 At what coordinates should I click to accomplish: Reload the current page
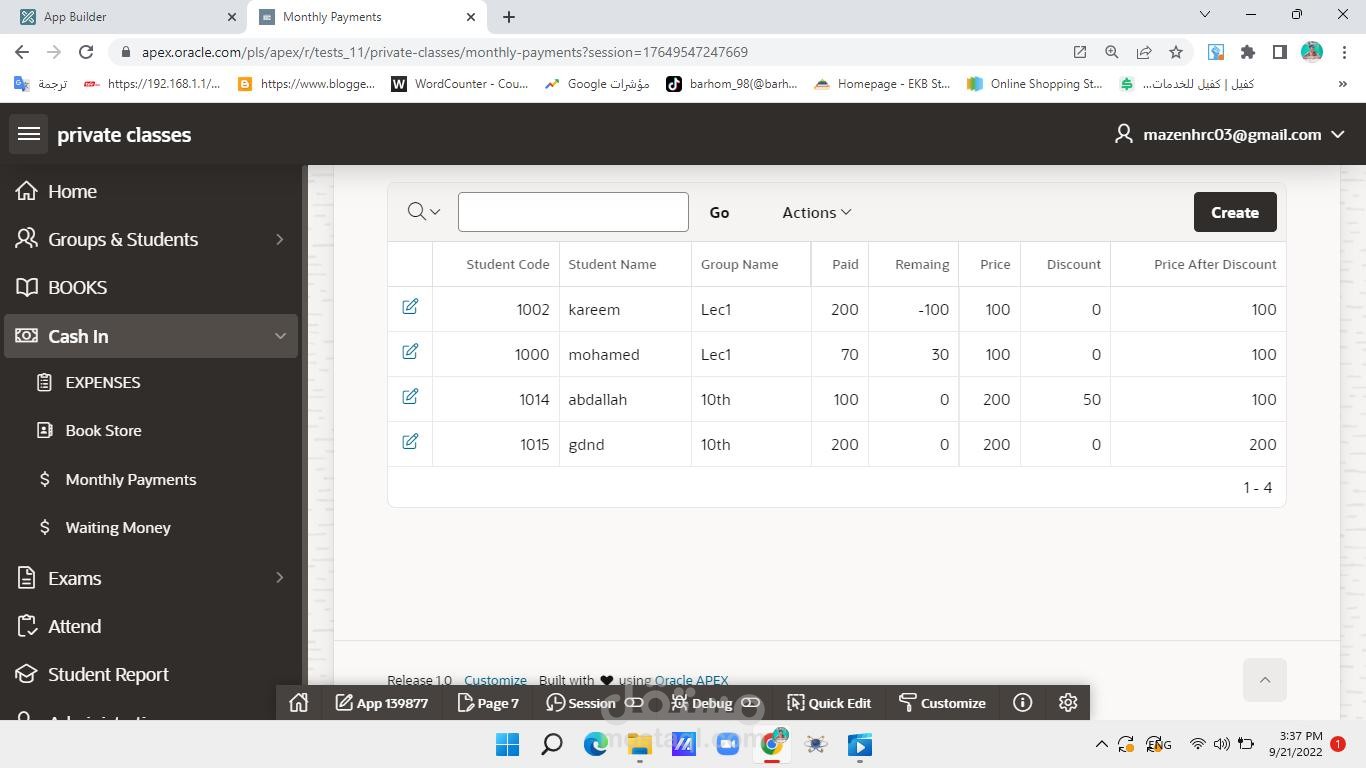(86, 52)
